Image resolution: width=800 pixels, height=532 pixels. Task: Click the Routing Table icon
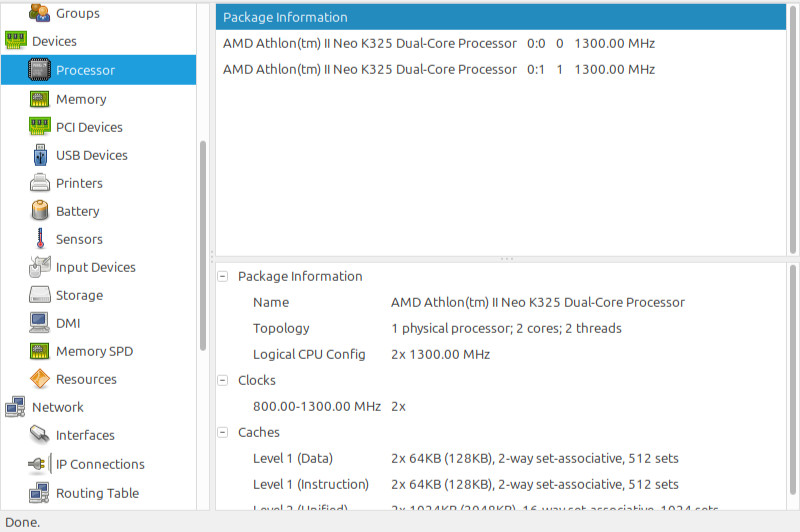point(39,493)
